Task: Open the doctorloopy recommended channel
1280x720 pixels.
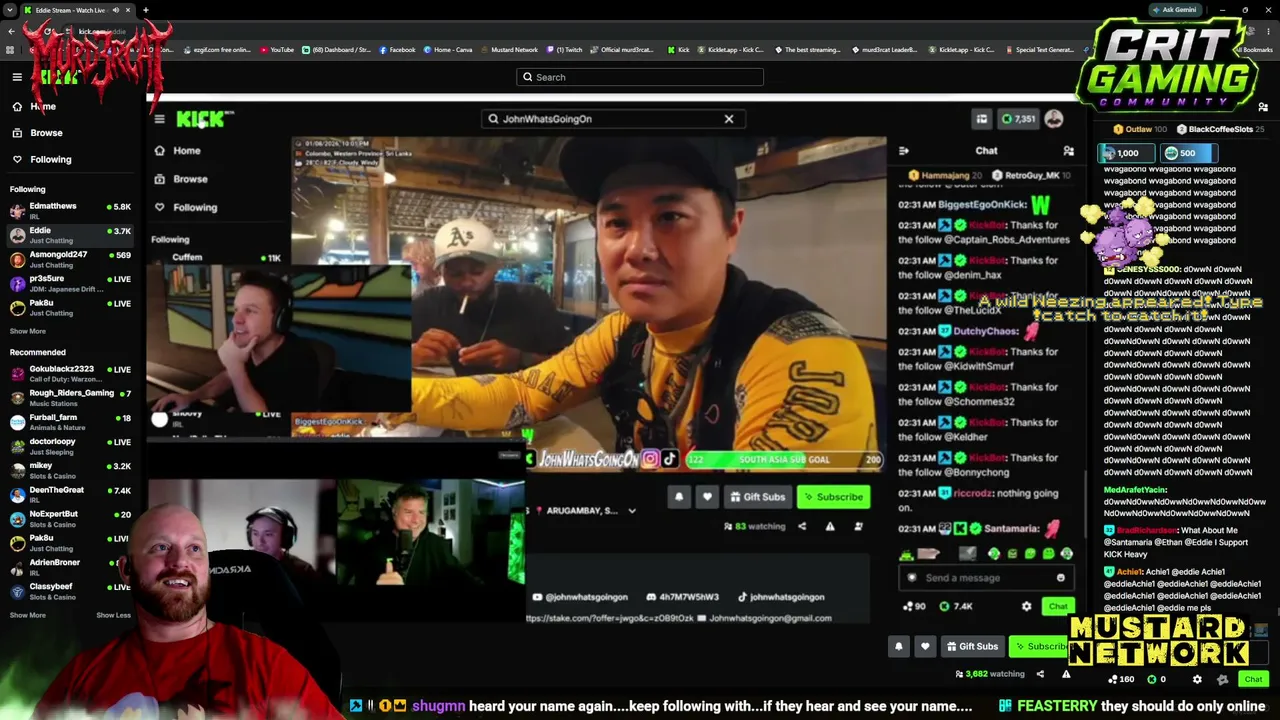Action: click(x=70, y=445)
